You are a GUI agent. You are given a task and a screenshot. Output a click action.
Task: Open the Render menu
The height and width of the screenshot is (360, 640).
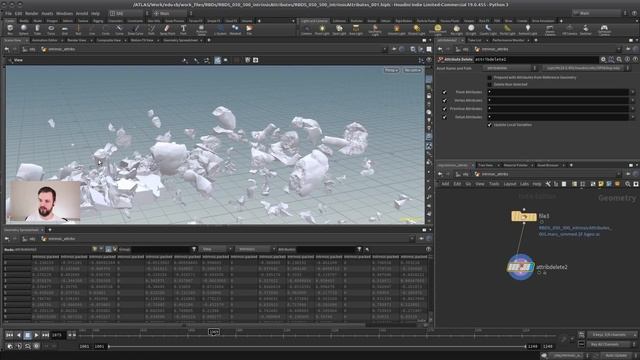pos(31,13)
